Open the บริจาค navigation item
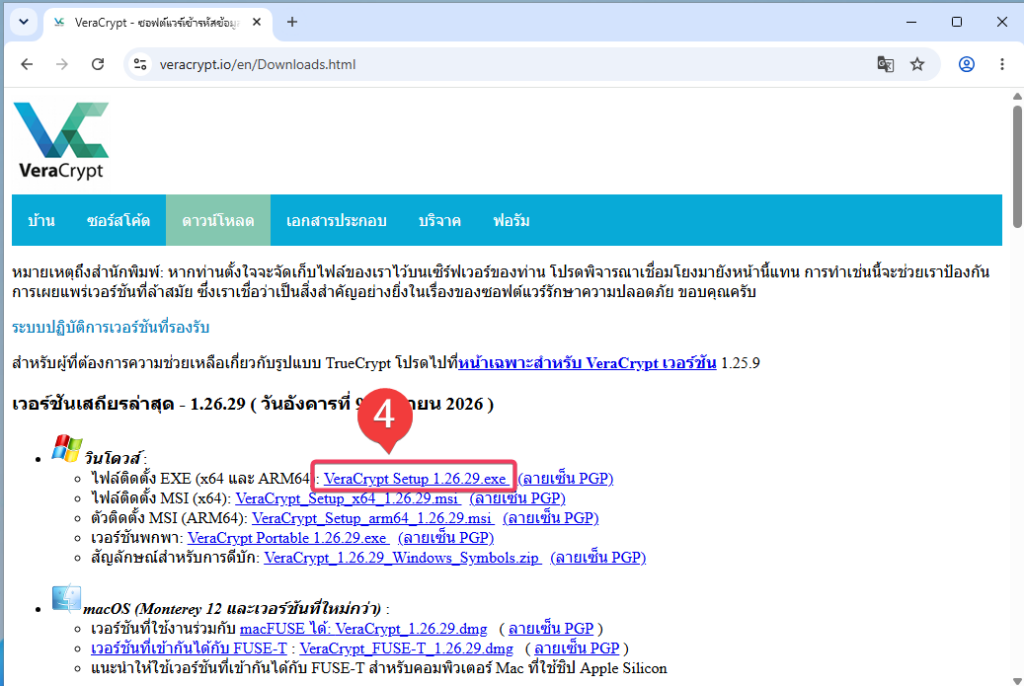The image size is (1024, 686). click(440, 221)
